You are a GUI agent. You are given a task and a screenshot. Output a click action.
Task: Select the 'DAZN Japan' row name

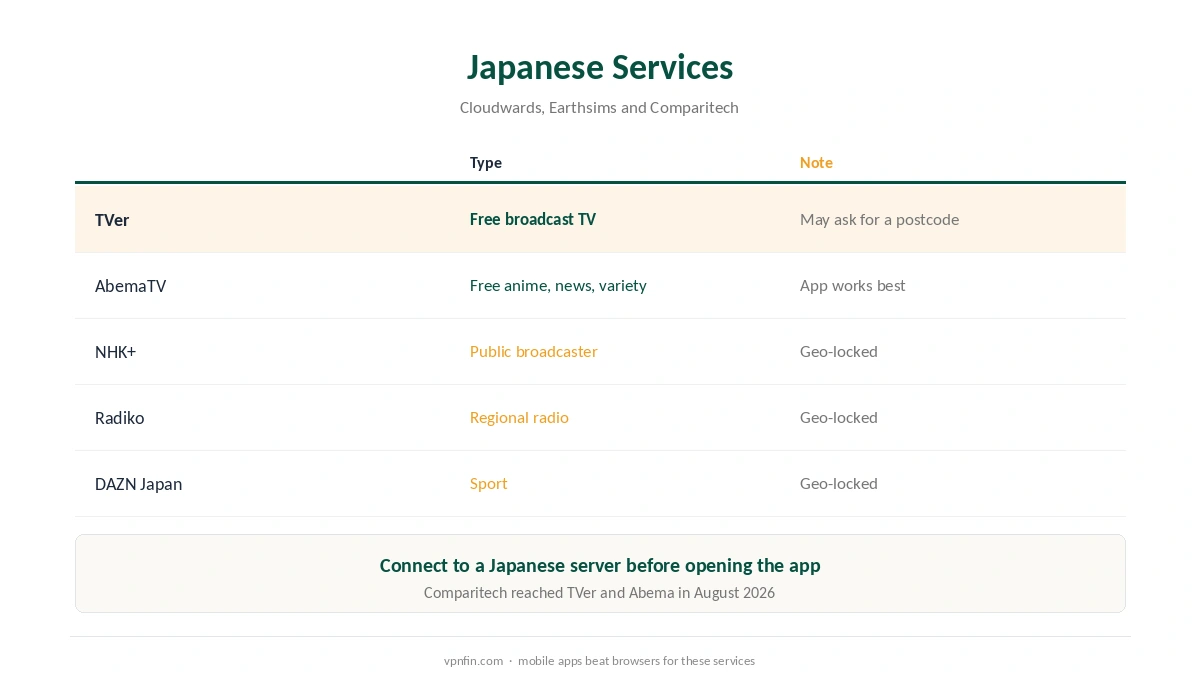(x=138, y=484)
